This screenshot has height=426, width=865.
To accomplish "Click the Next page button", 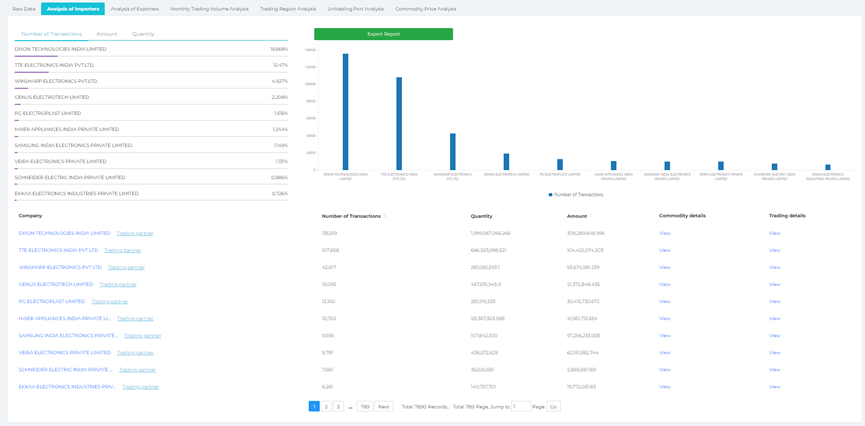I will 383,407.
